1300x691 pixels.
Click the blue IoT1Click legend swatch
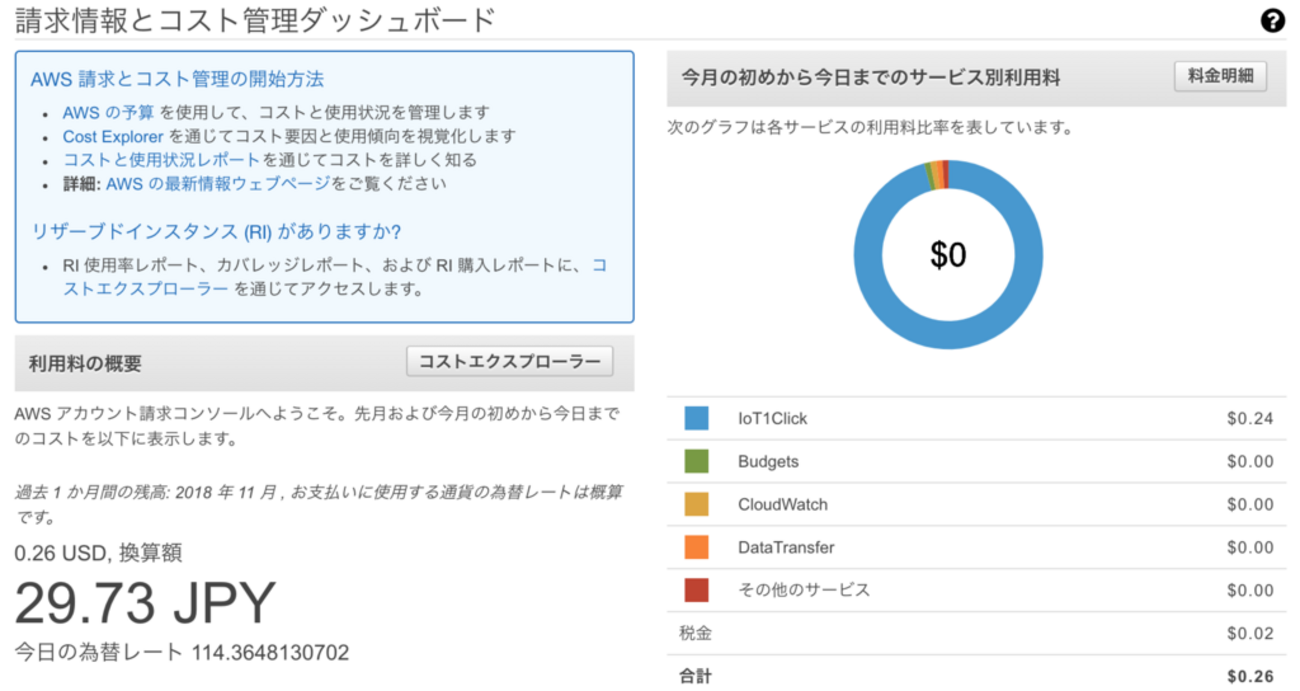696,418
